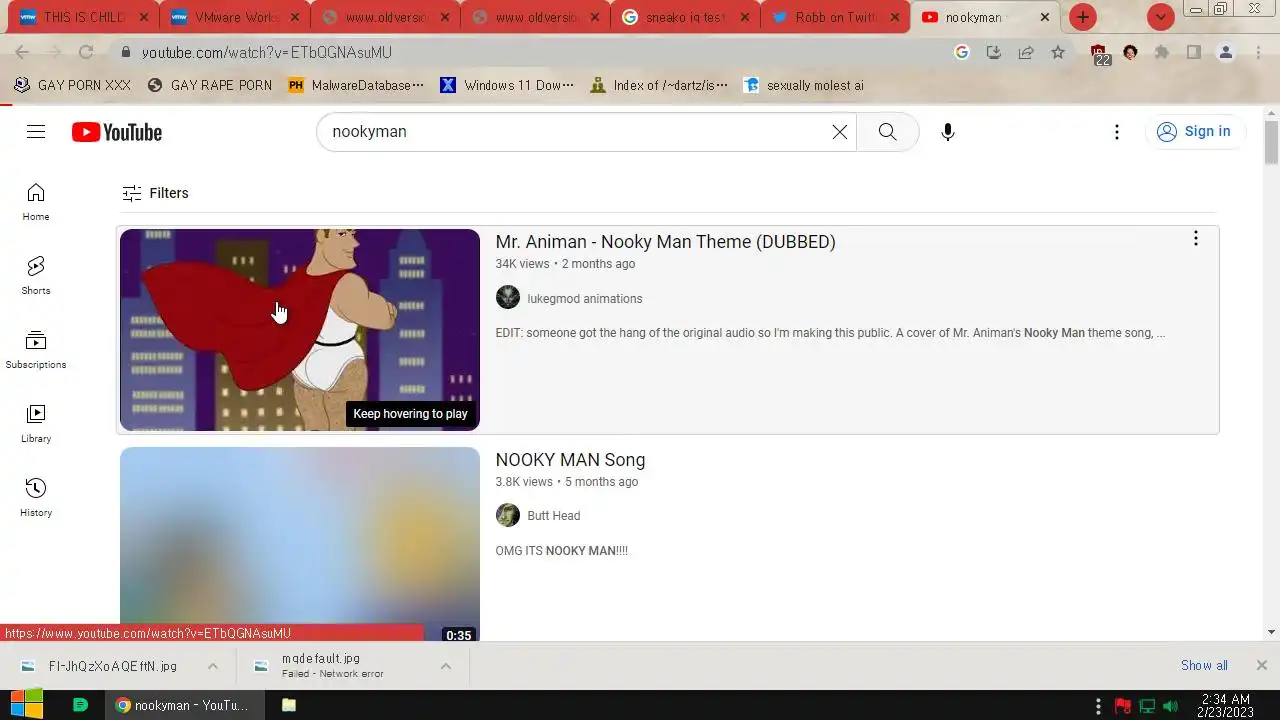Open the YouTube guide hamburger menu

(36, 132)
